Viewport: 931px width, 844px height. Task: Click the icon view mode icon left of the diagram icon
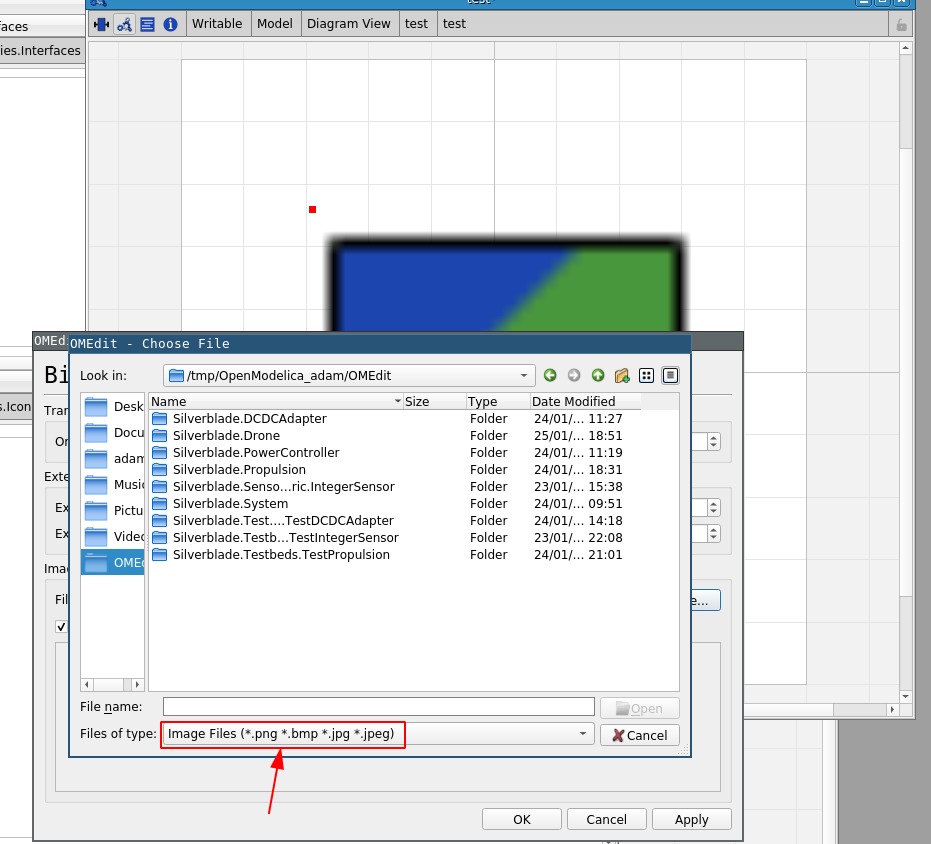pyautogui.click(x=101, y=23)
